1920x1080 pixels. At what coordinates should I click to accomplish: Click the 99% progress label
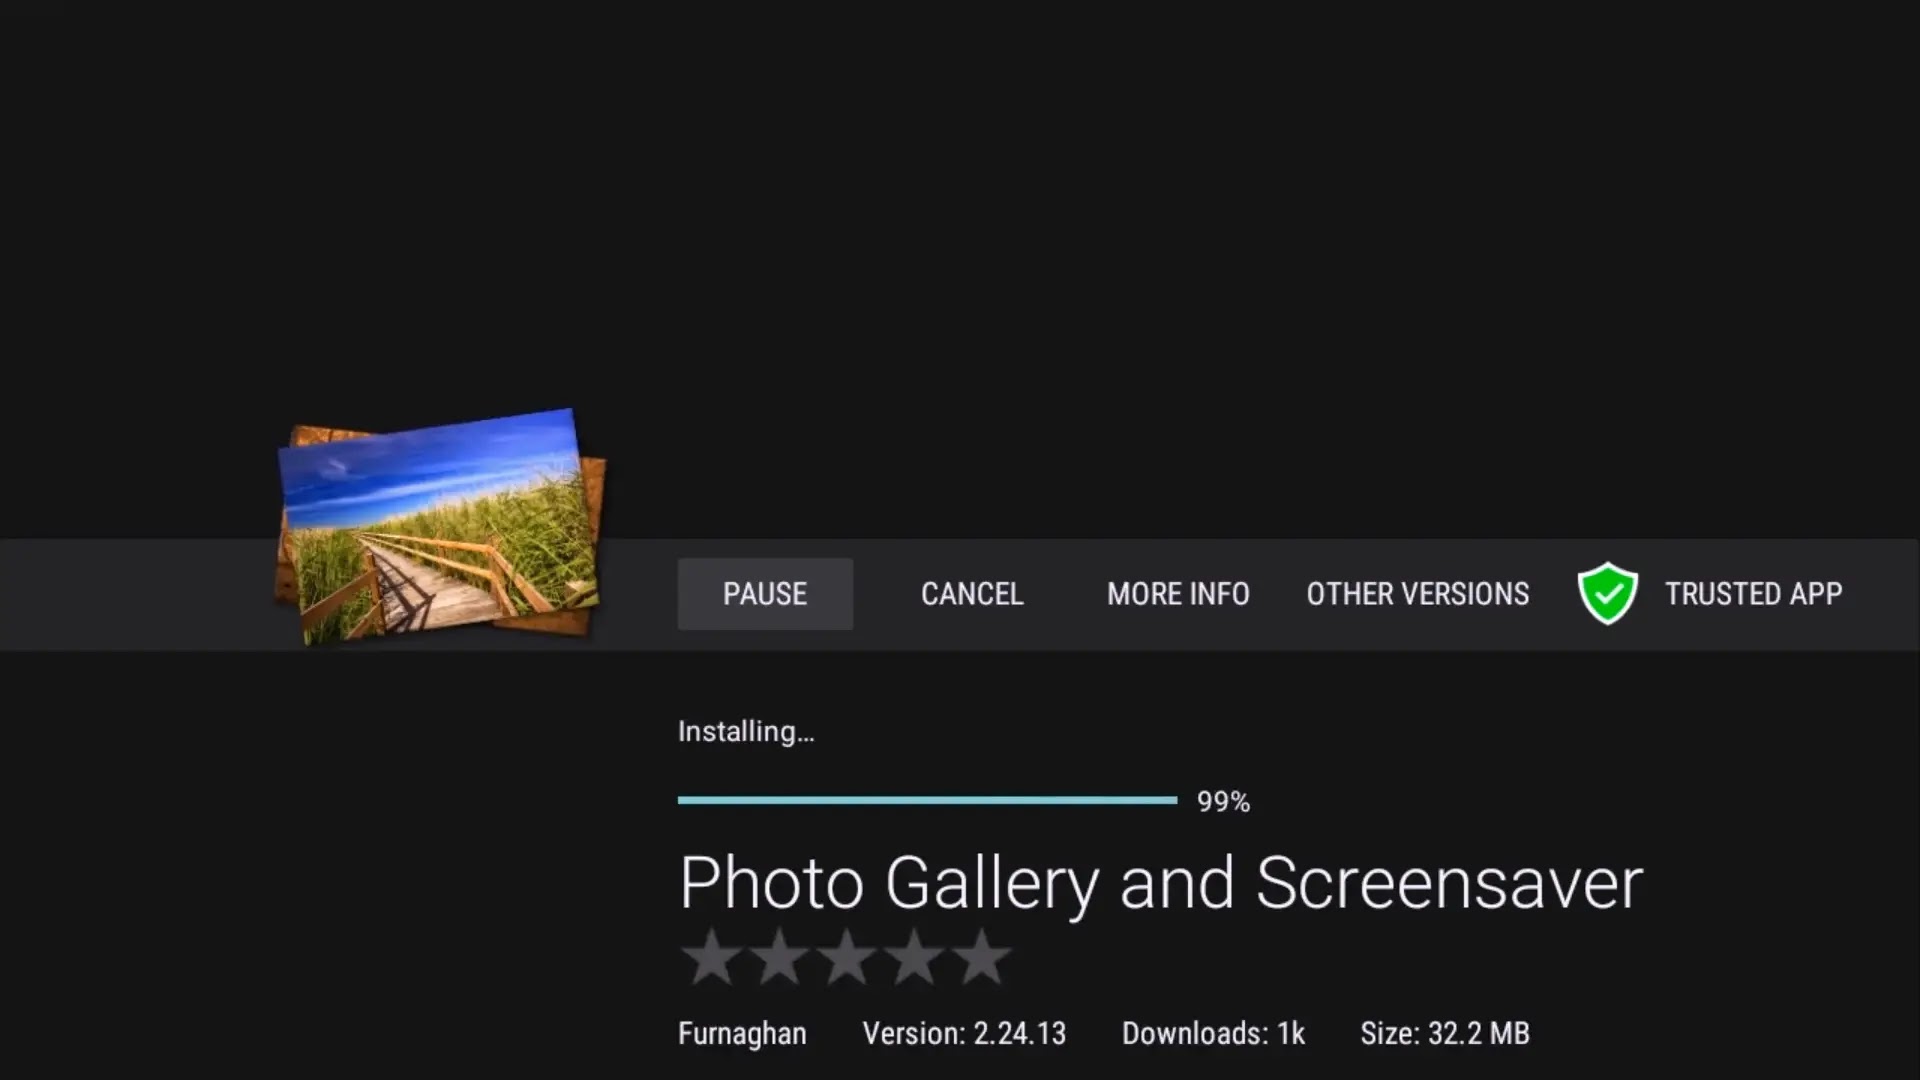pos(1223,802)
